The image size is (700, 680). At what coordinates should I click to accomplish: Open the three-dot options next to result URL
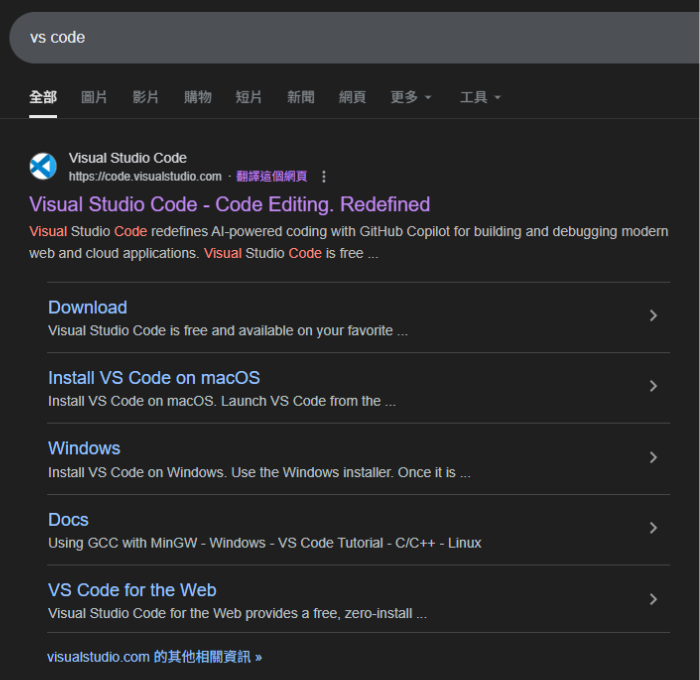[324, 177]
